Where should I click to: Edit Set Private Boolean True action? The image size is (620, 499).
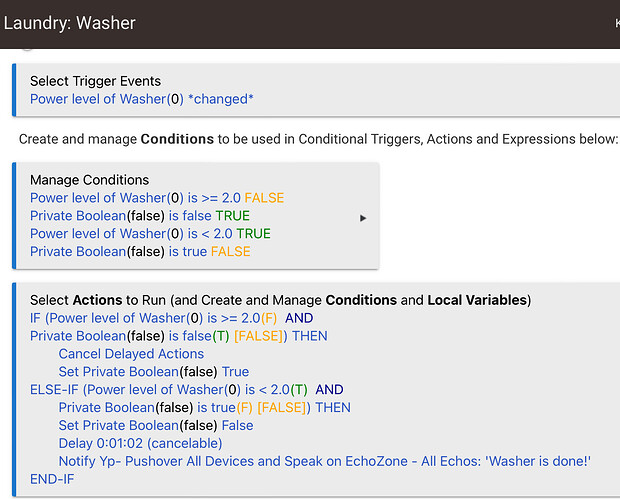click(154, 372)
